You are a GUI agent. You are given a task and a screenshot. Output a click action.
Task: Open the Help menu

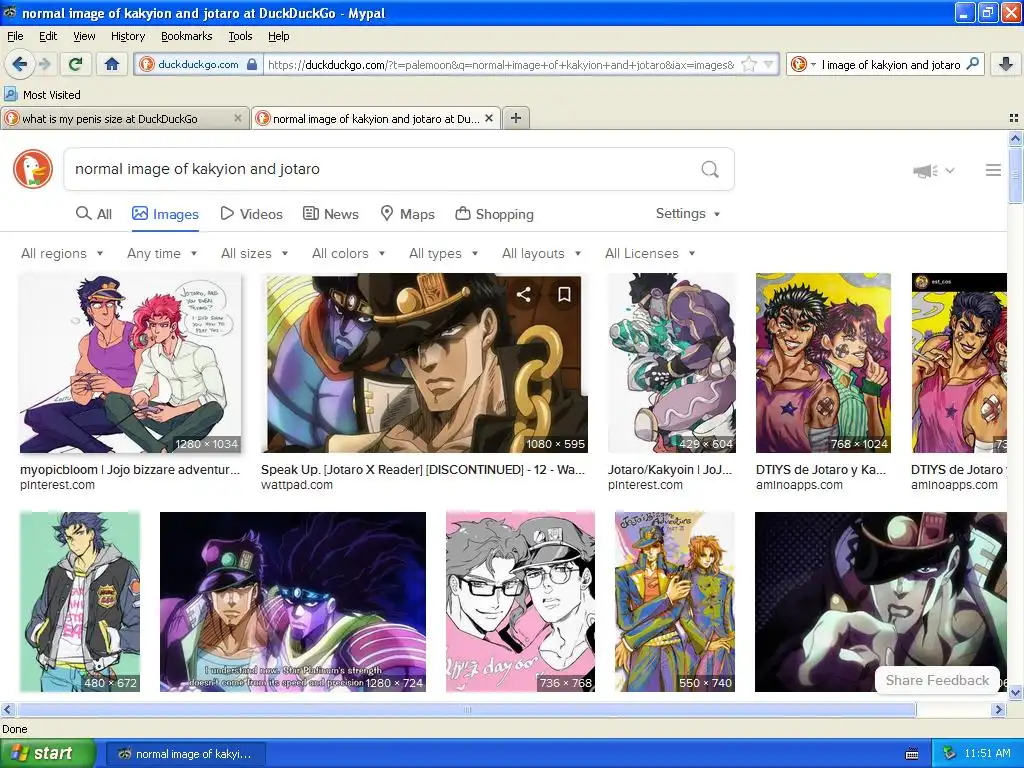[x=278, y=36]
